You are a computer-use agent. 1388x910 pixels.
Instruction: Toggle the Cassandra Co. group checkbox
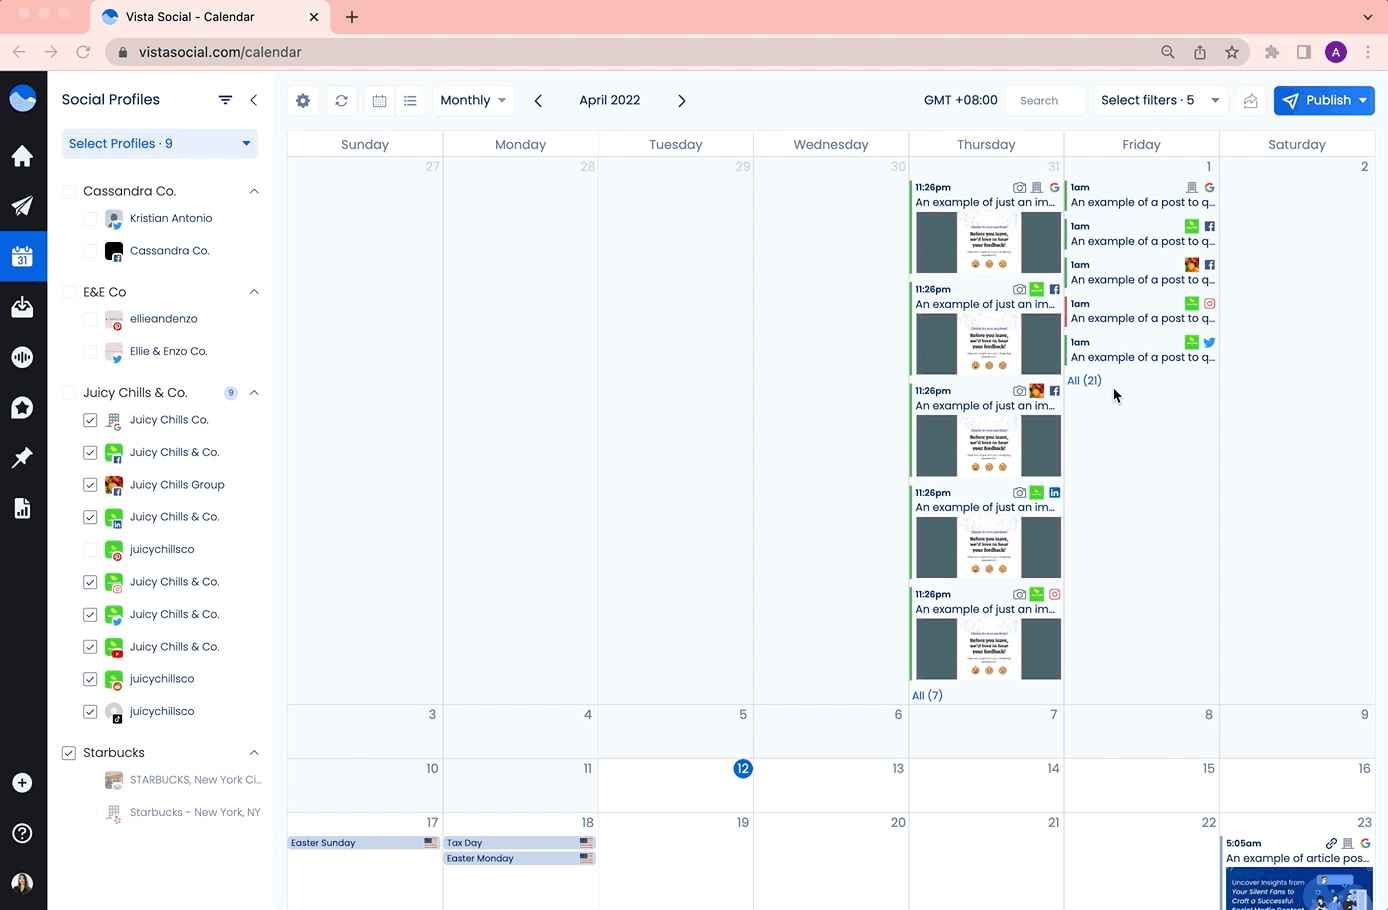(x=69, y=191)
